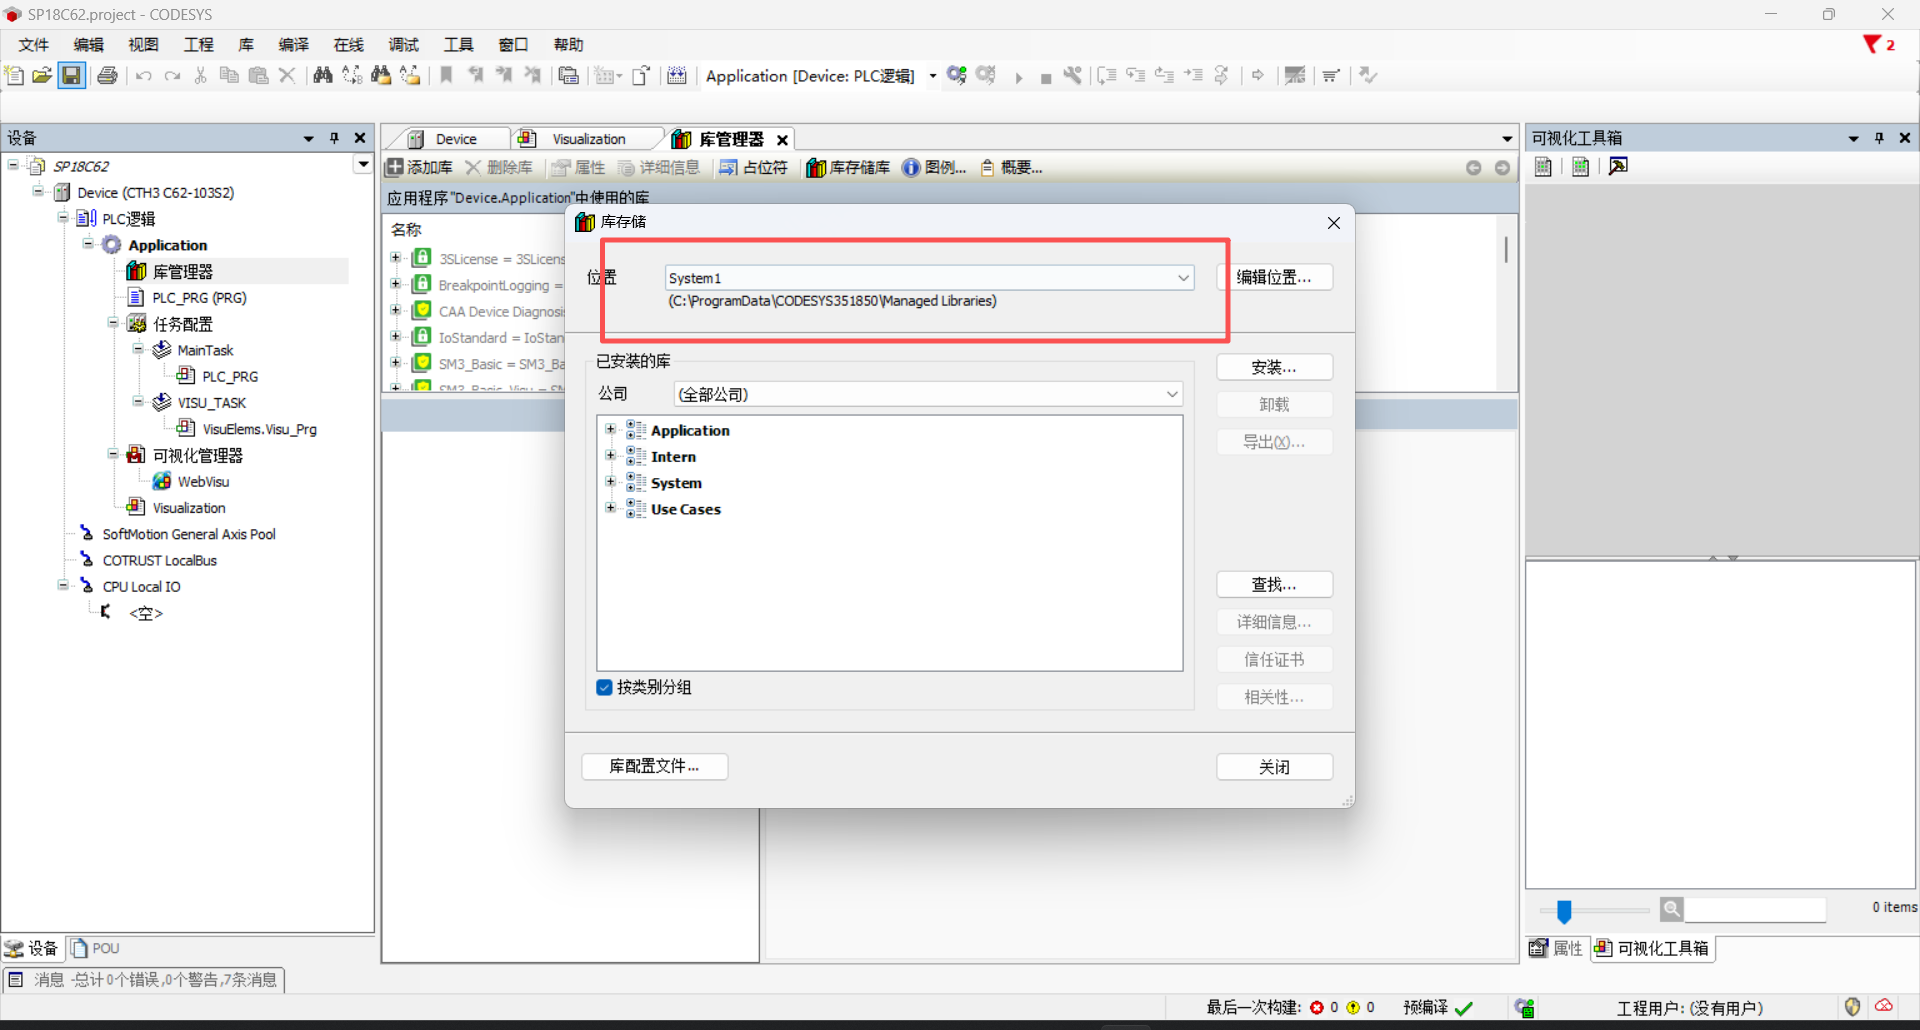
Task: Click the Copy toolbar icon
Action: coord(229,75)
